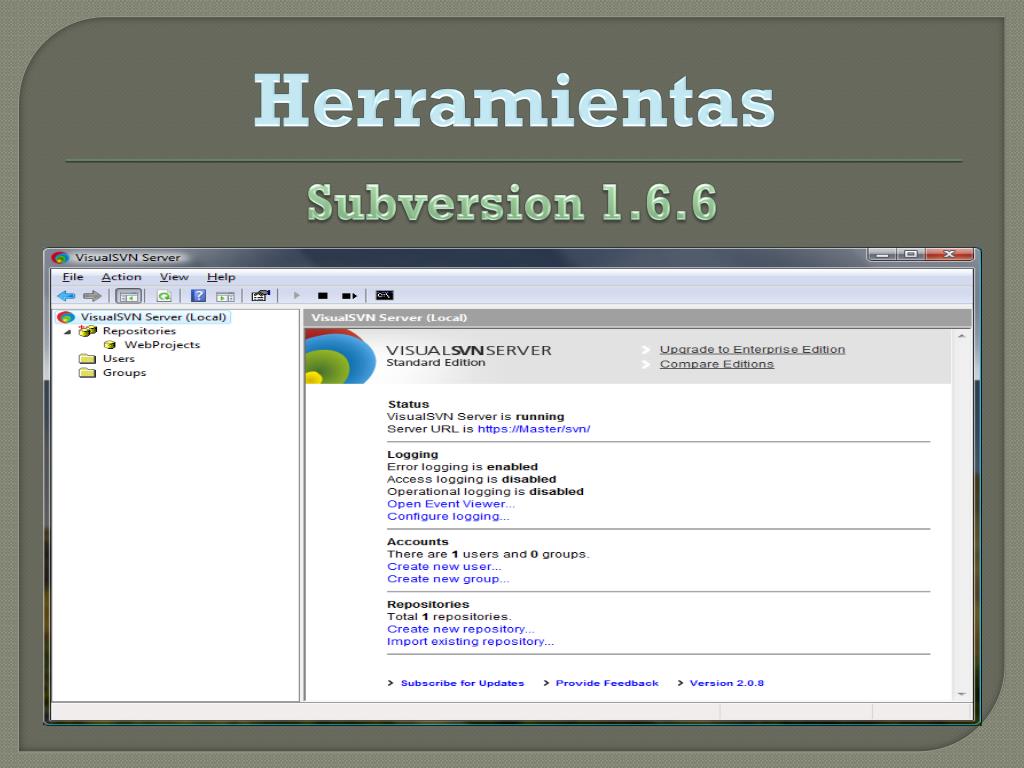Open the File menu
1024x768 pixels.
[72, 277]
